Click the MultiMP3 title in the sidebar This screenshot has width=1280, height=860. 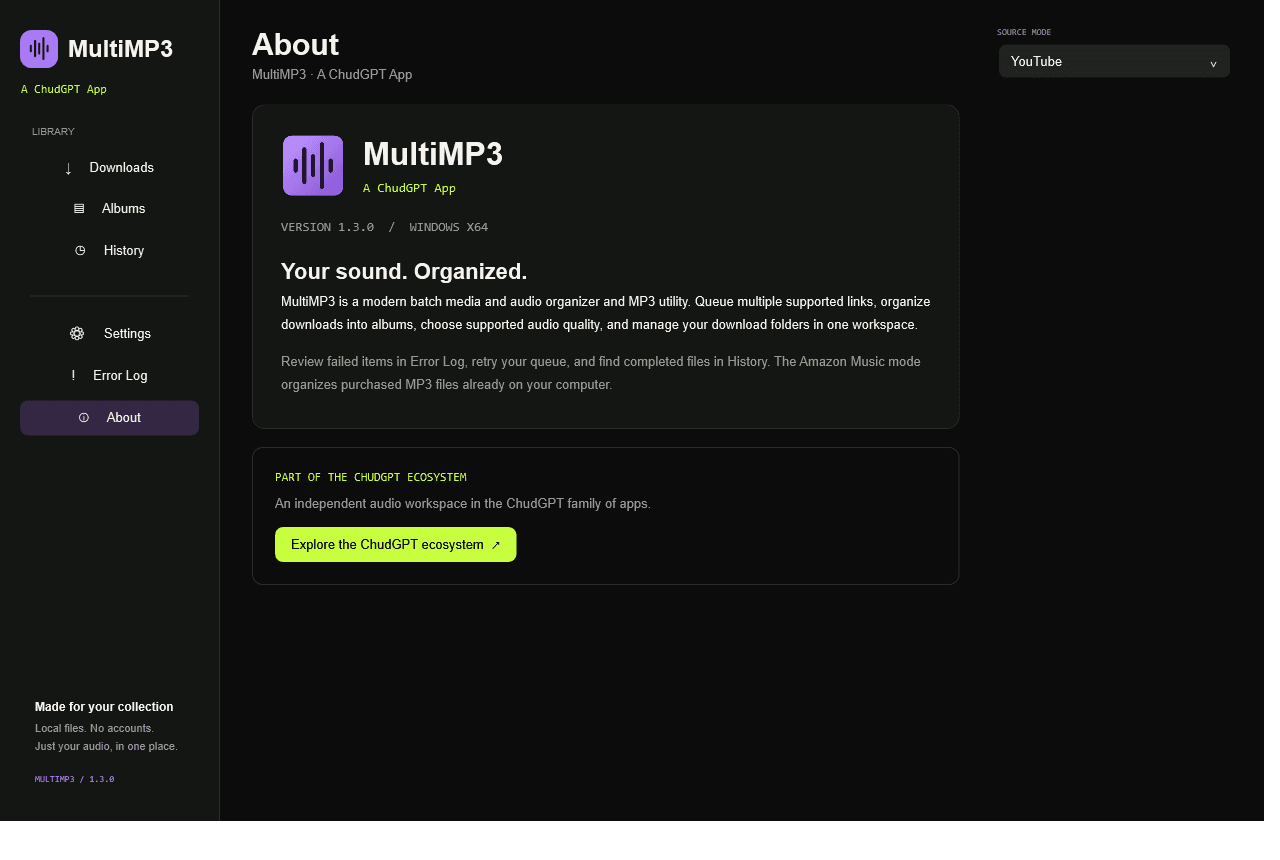point(121,49)
